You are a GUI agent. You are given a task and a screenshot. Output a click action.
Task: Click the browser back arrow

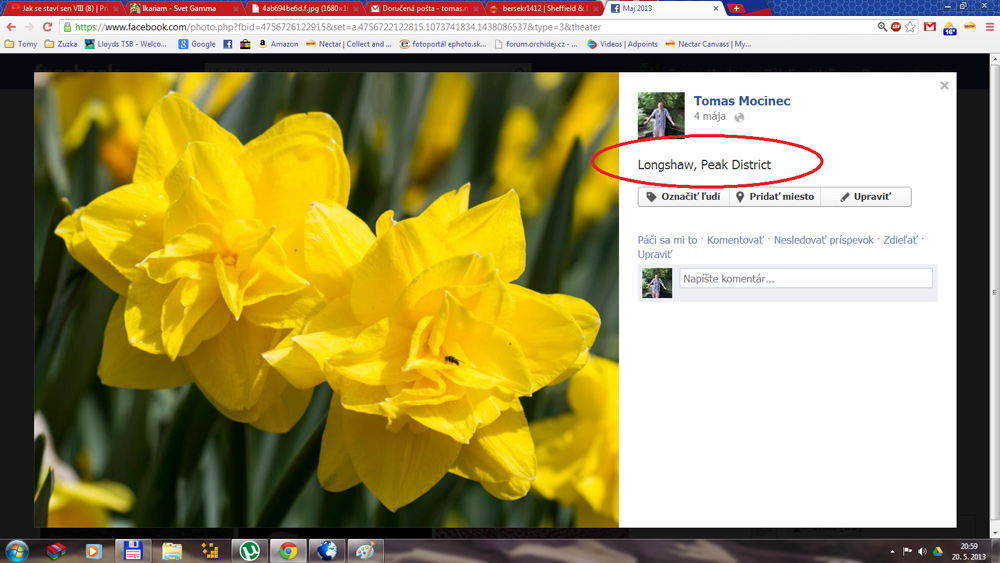tap(11, 27)
